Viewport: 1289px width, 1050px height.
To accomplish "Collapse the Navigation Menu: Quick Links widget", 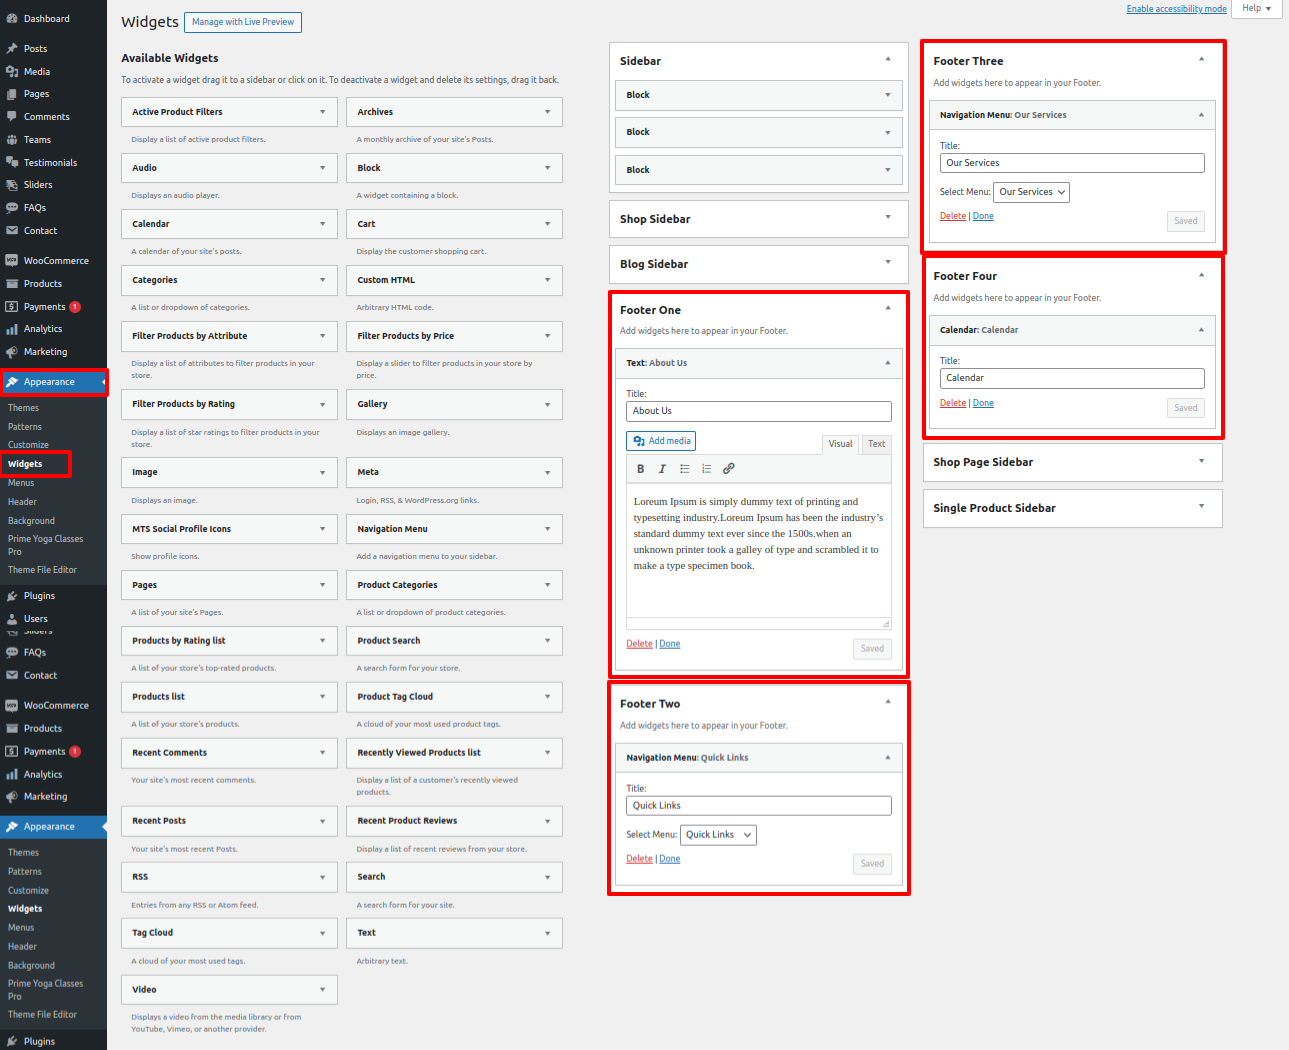I will [888, 758].
